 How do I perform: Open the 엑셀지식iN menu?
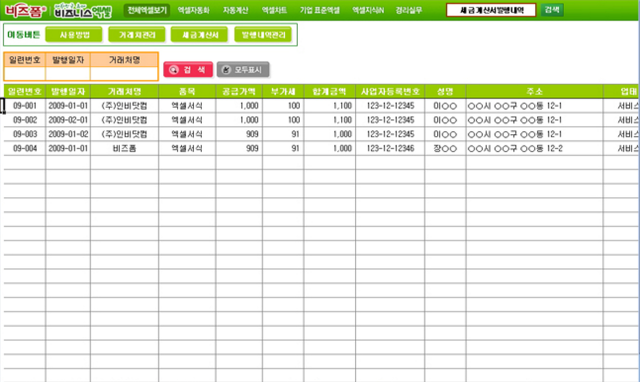pyautogui.click(x=368, y=11)
